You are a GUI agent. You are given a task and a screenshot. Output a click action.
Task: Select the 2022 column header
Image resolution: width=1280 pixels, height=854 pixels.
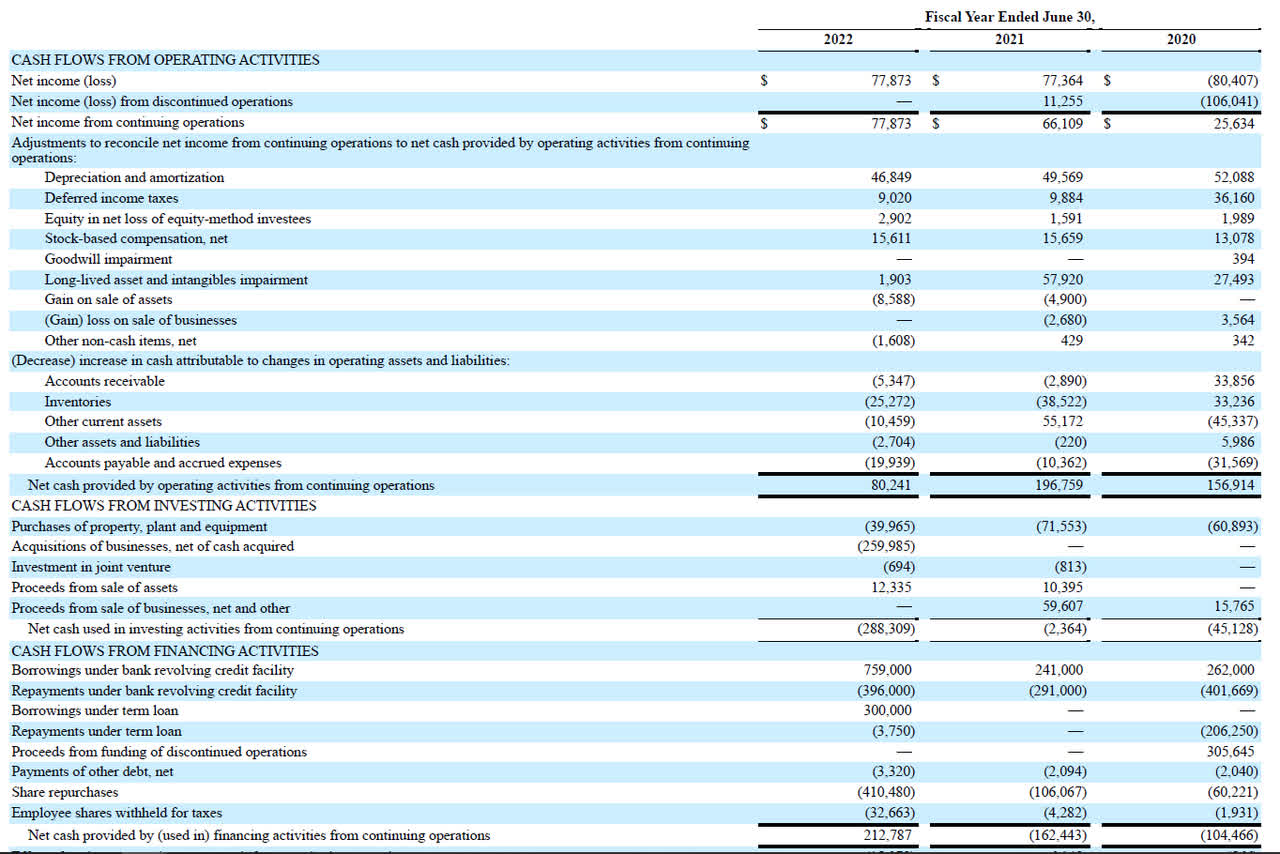click(x=838, y=39)
